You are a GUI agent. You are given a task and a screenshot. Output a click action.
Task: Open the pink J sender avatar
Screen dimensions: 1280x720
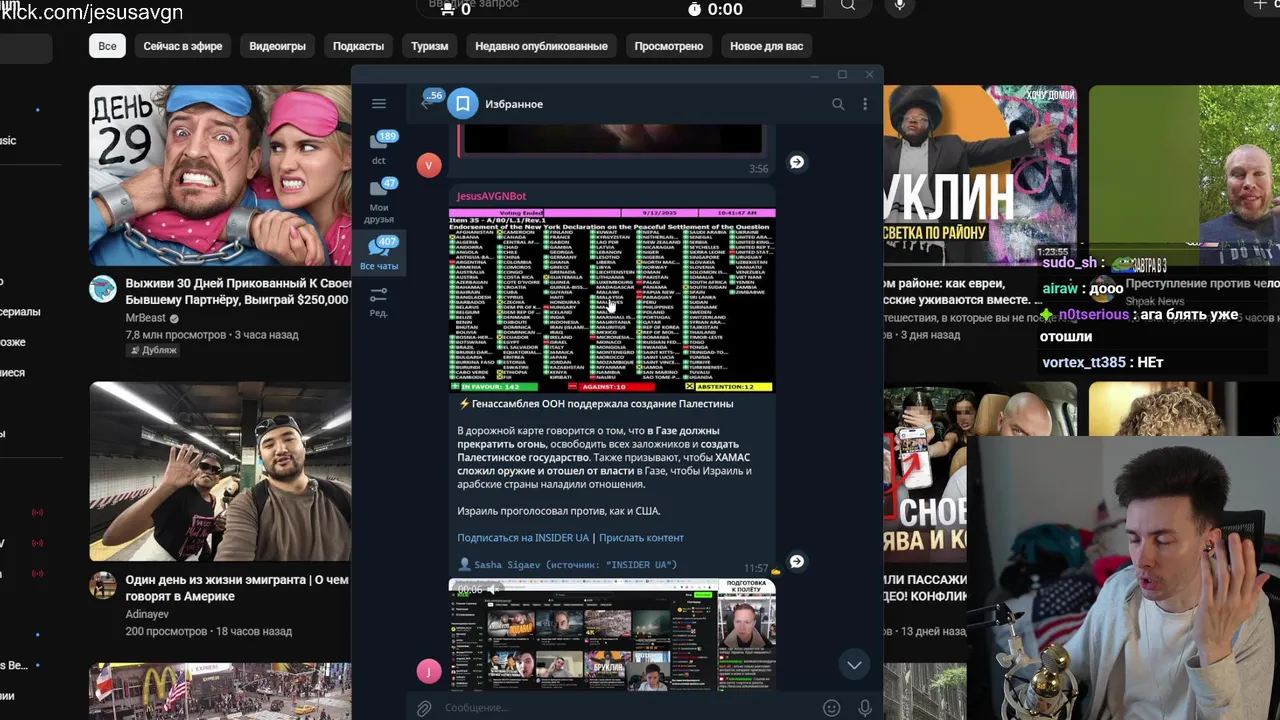429,671
